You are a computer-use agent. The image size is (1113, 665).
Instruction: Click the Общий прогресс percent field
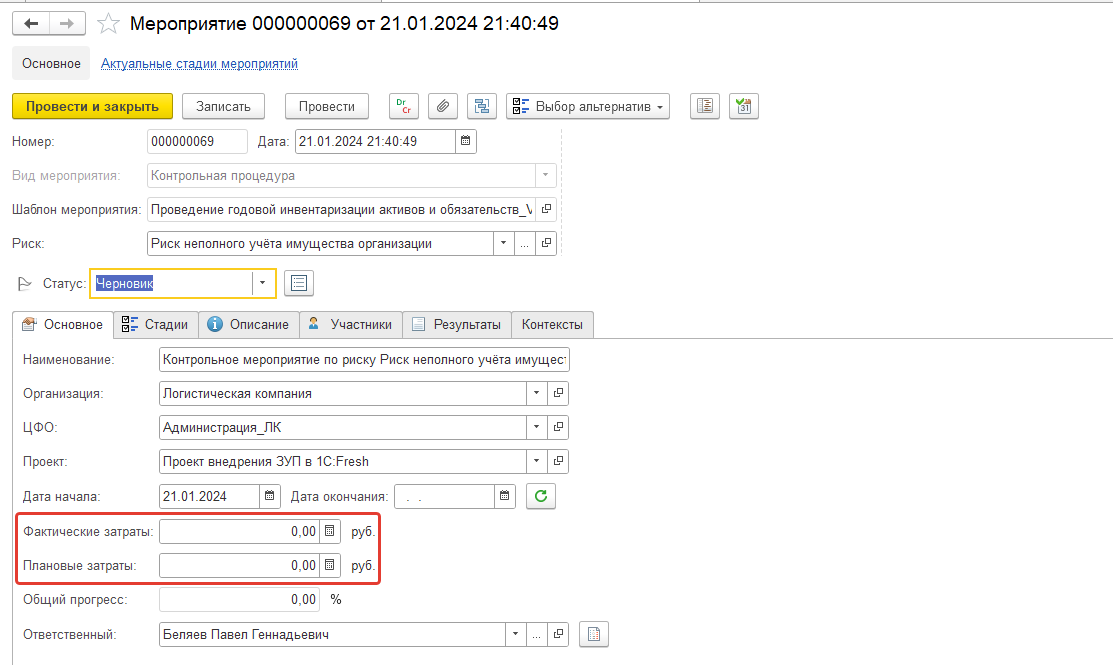point(240,600)
